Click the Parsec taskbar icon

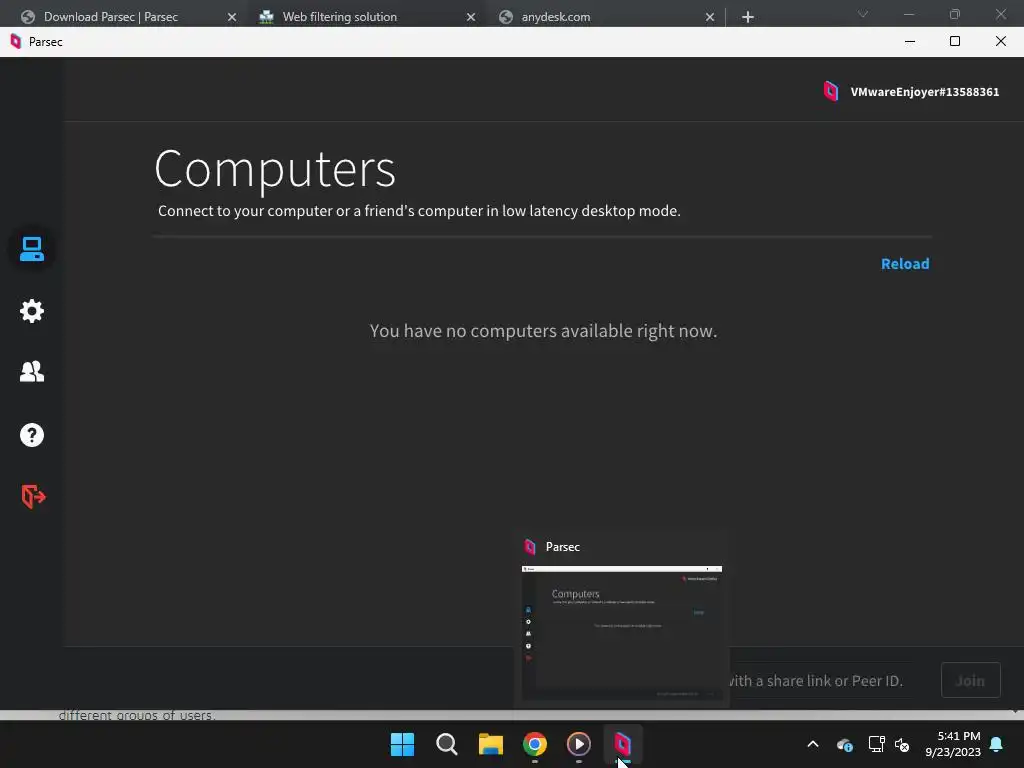point(622,744)
